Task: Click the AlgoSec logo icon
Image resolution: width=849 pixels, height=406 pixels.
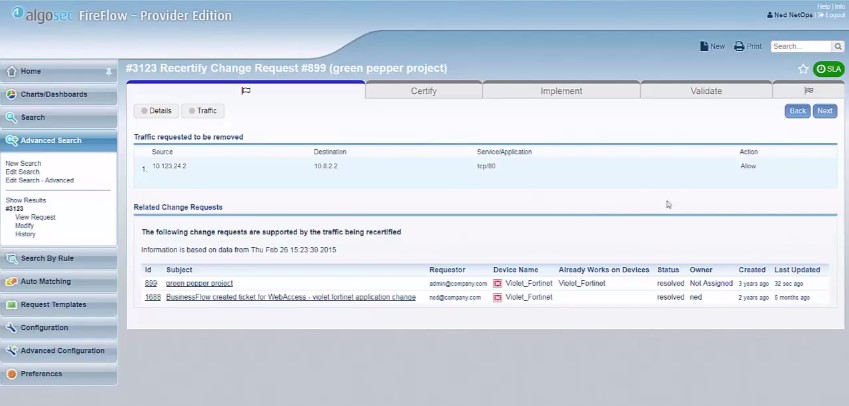Action: pos(17,12)
